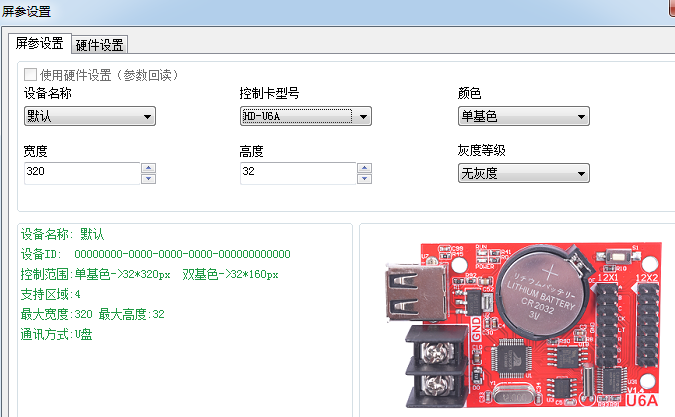The image size is (675, 417).
Task: Click the up arrow of 宽度 spinner
Action: click(x=148, y=168)
